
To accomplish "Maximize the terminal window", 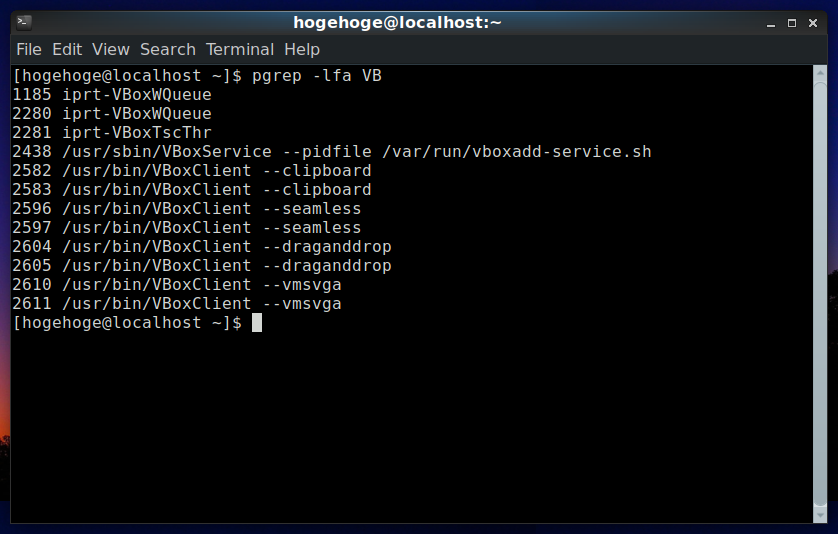I will point(792,23).
